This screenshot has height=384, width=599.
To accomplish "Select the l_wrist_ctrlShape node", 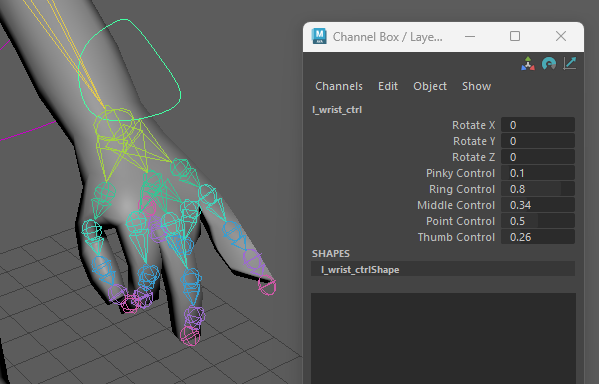I will (x=443, y=269).
